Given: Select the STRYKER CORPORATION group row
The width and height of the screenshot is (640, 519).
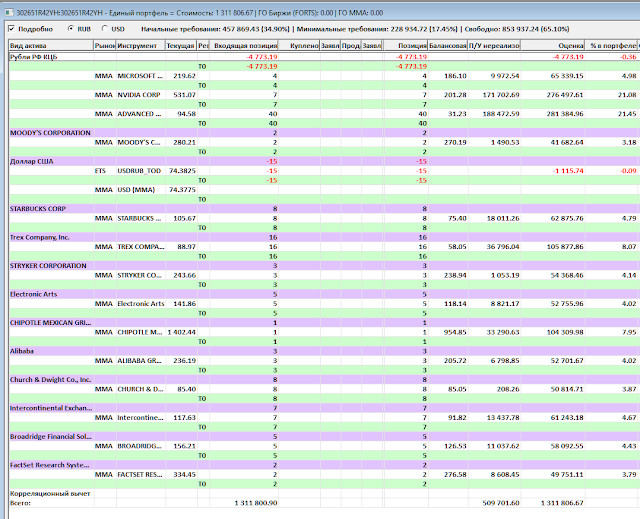Looking at the screenshot, I should (x=322, y=266).
